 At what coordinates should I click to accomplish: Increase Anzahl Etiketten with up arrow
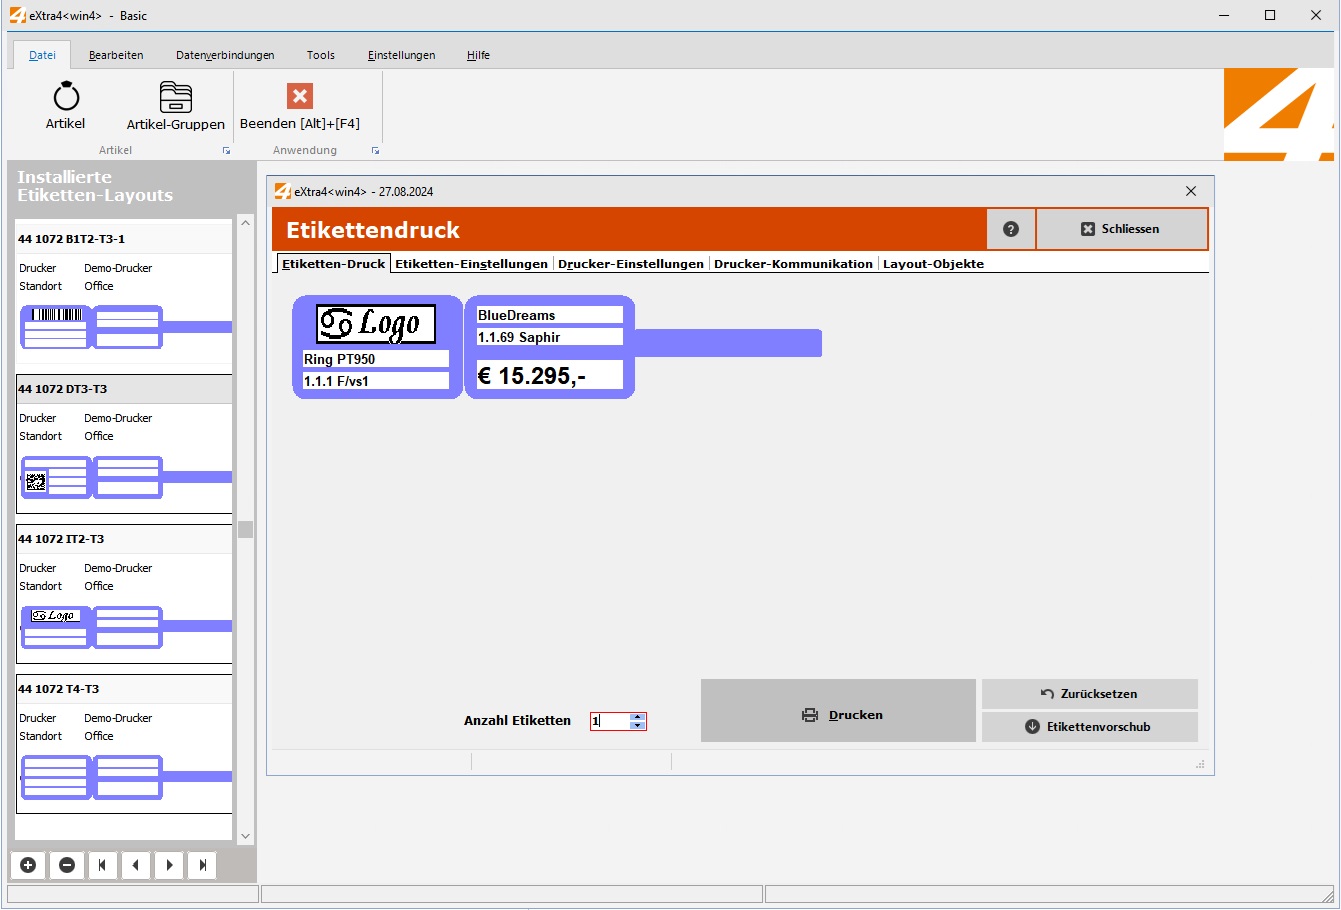(x=638, y=716)
